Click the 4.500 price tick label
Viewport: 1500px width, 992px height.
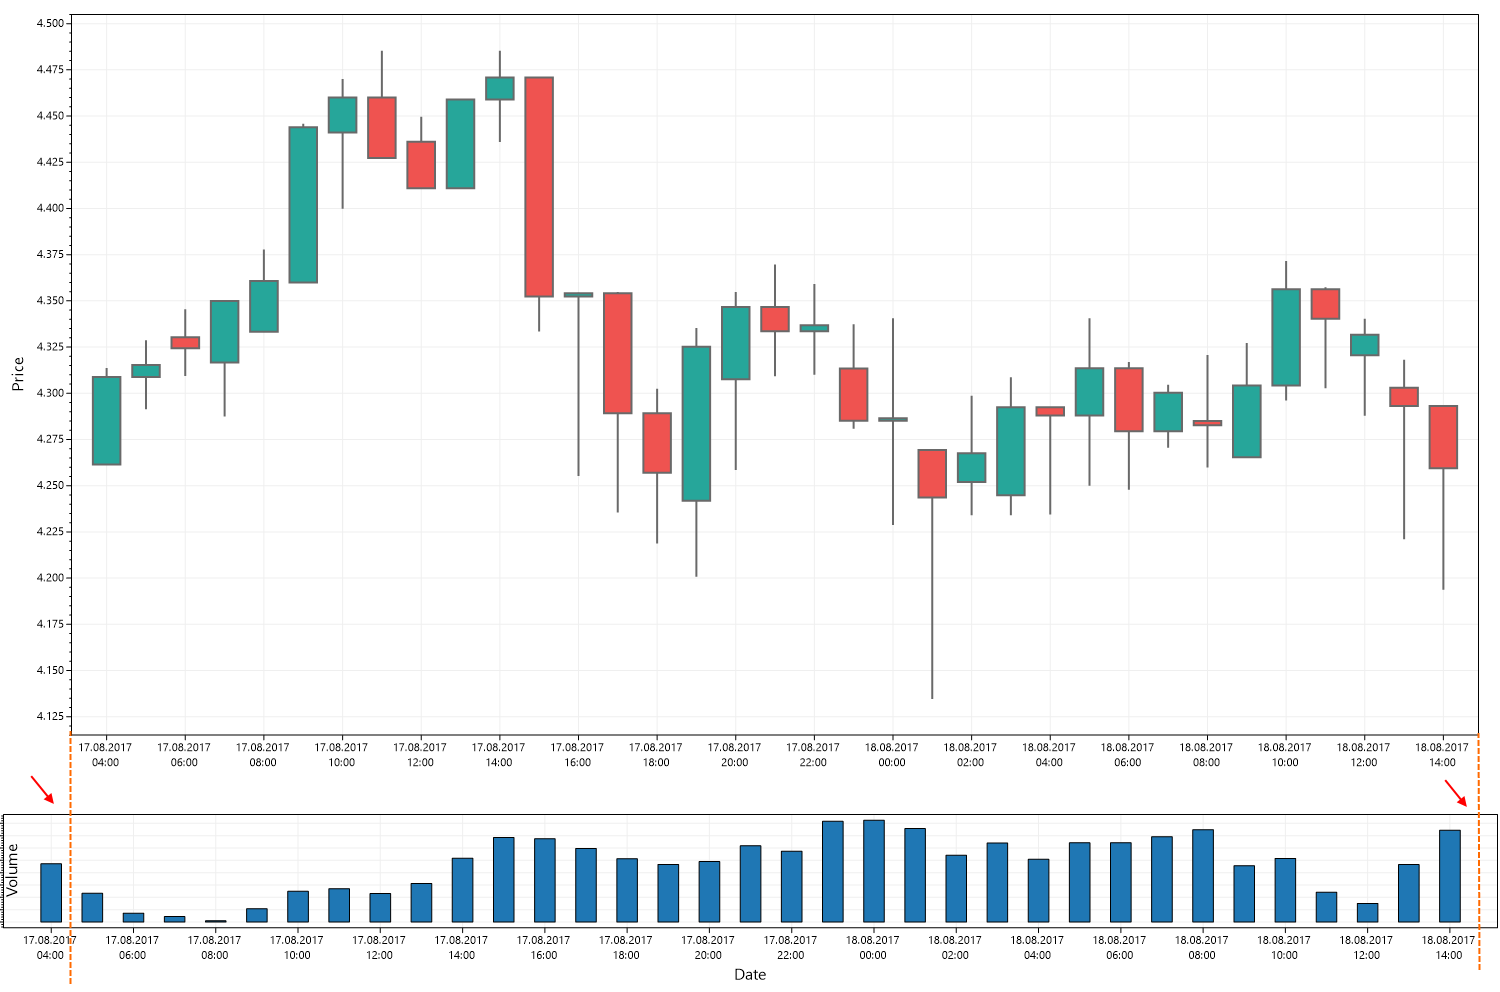point(50,23)
